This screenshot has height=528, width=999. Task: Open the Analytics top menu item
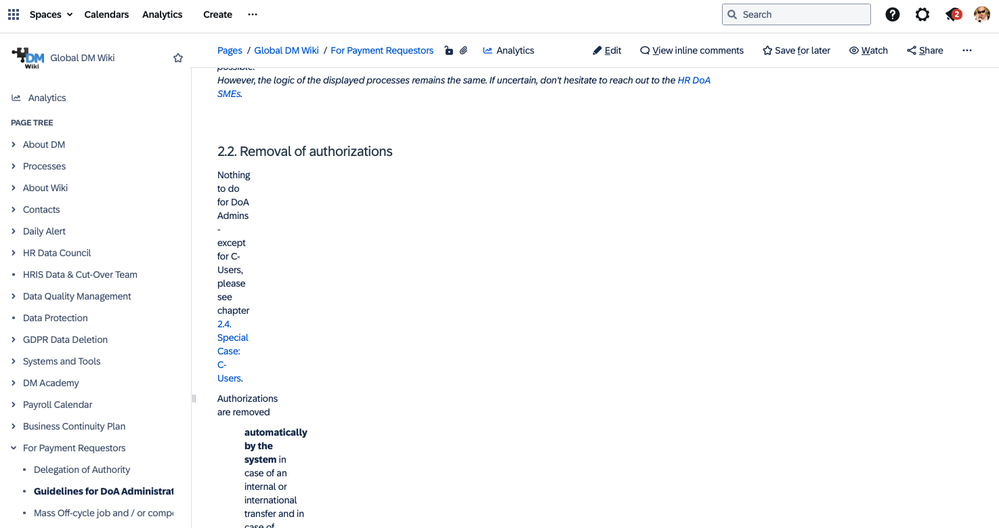(x=162, y=14)
